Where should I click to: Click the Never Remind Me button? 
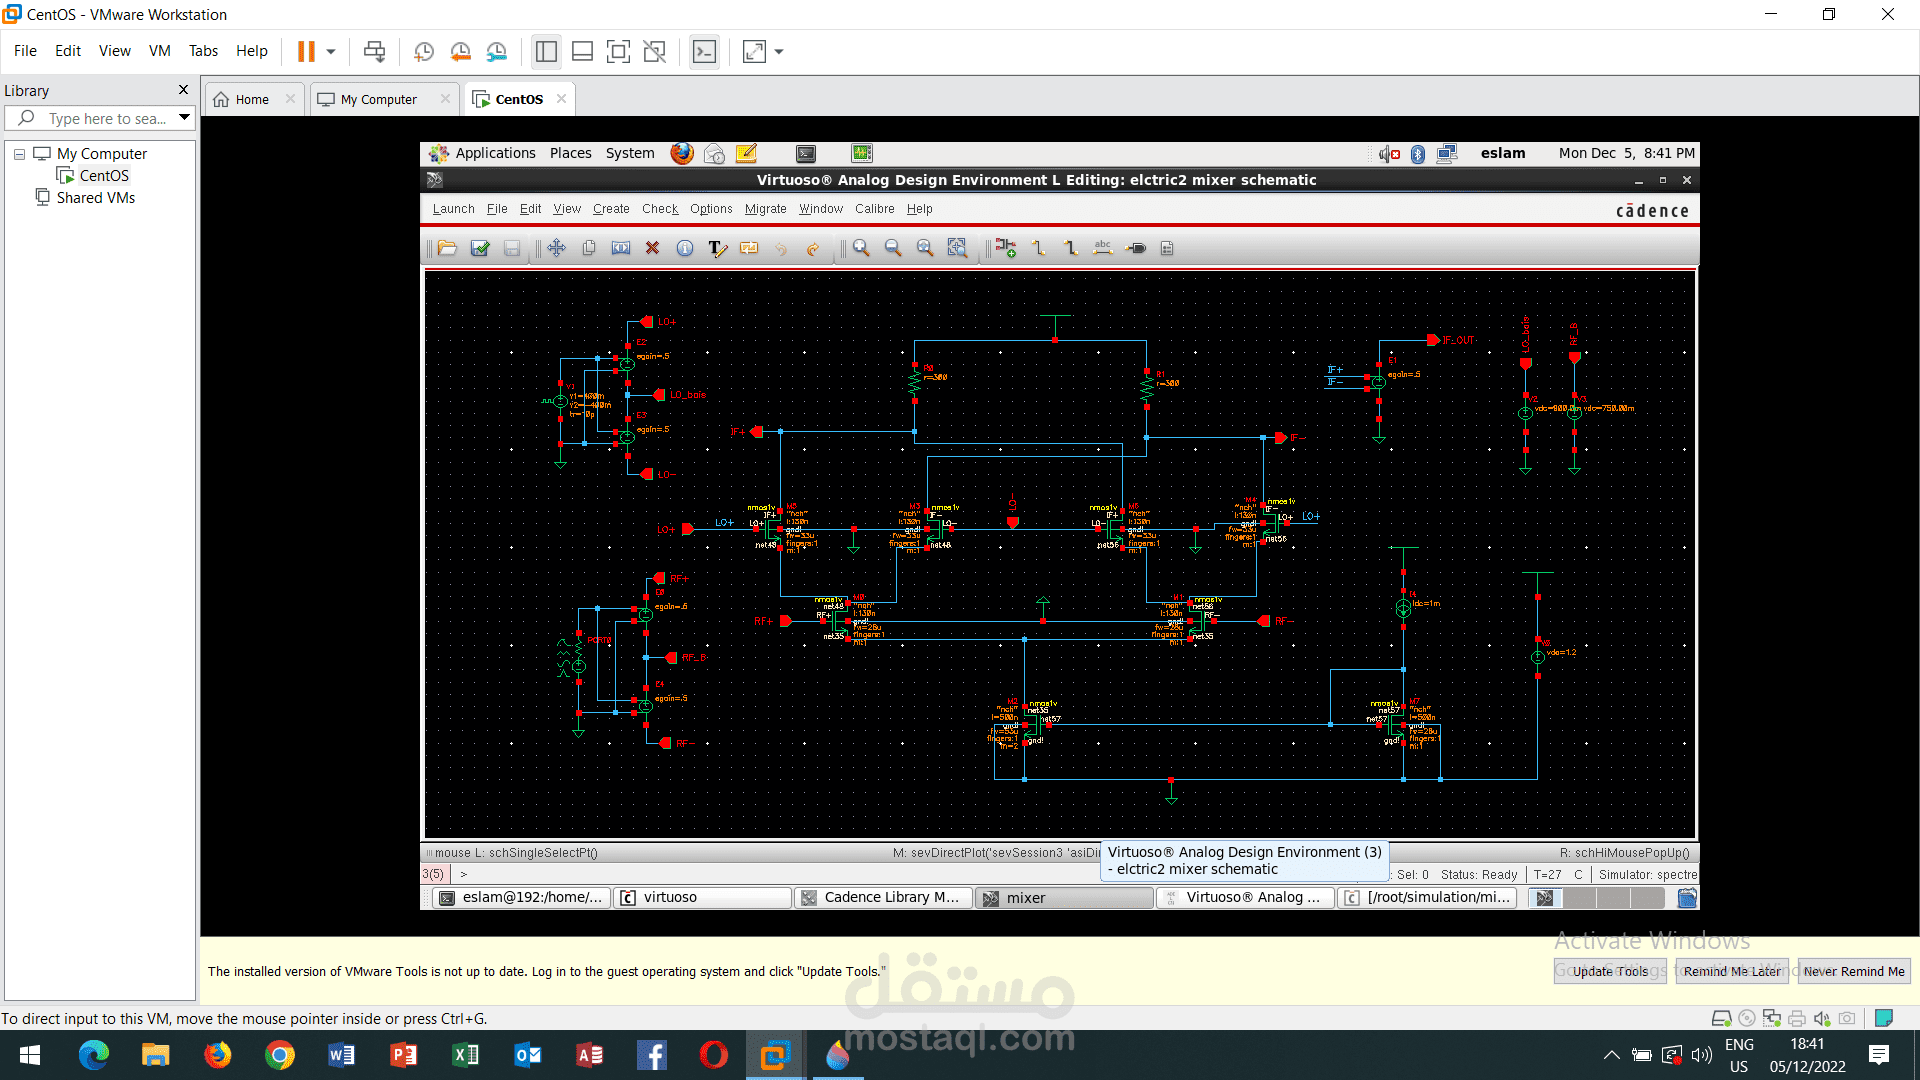pyautogui.click(x=1854, y=971)
